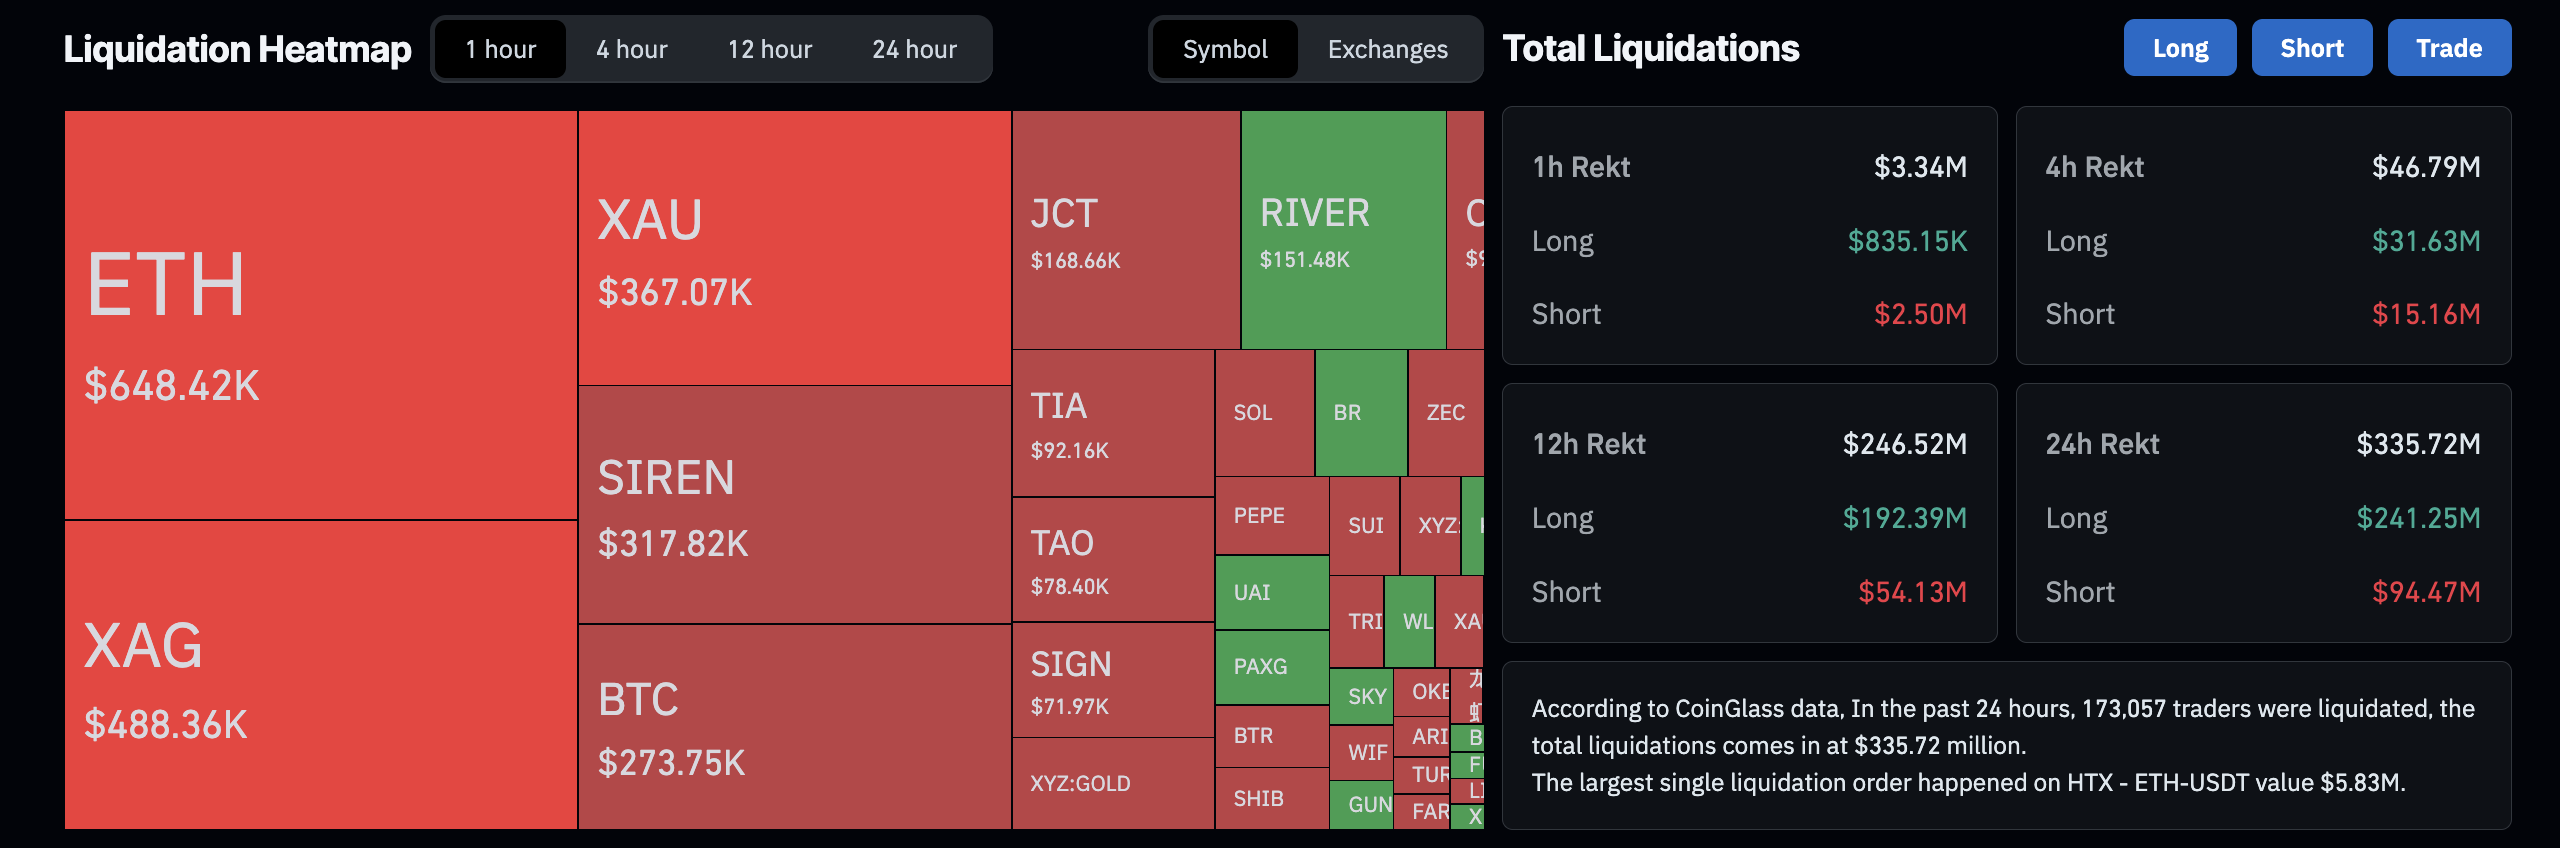Select the 24h Rekt stats card
2560x848 pixels.
click(x=2262, y=513)
